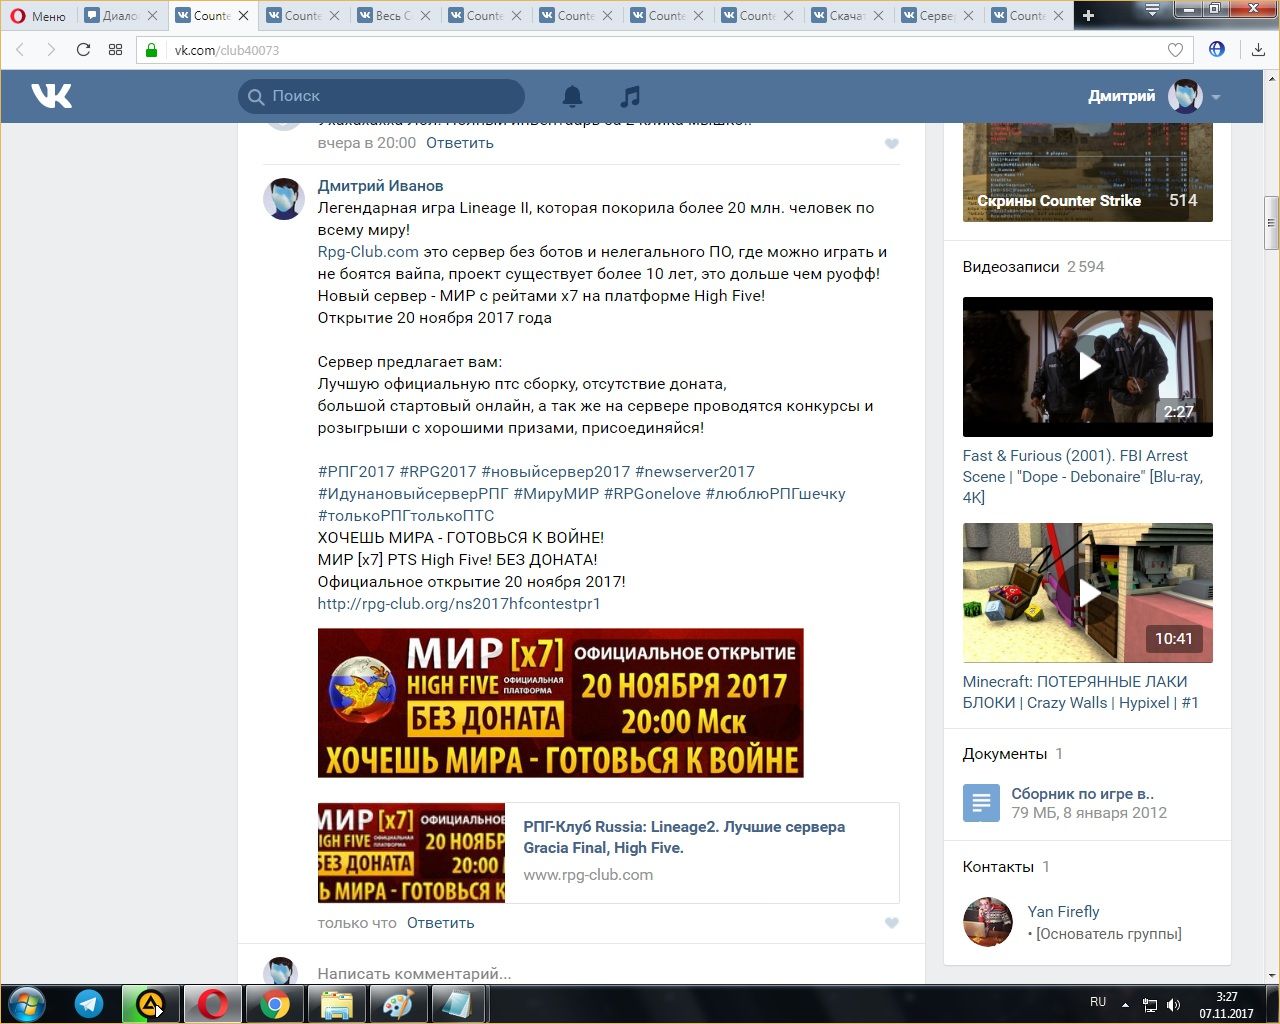Click the VK Поиск search field

pos(381,96)
